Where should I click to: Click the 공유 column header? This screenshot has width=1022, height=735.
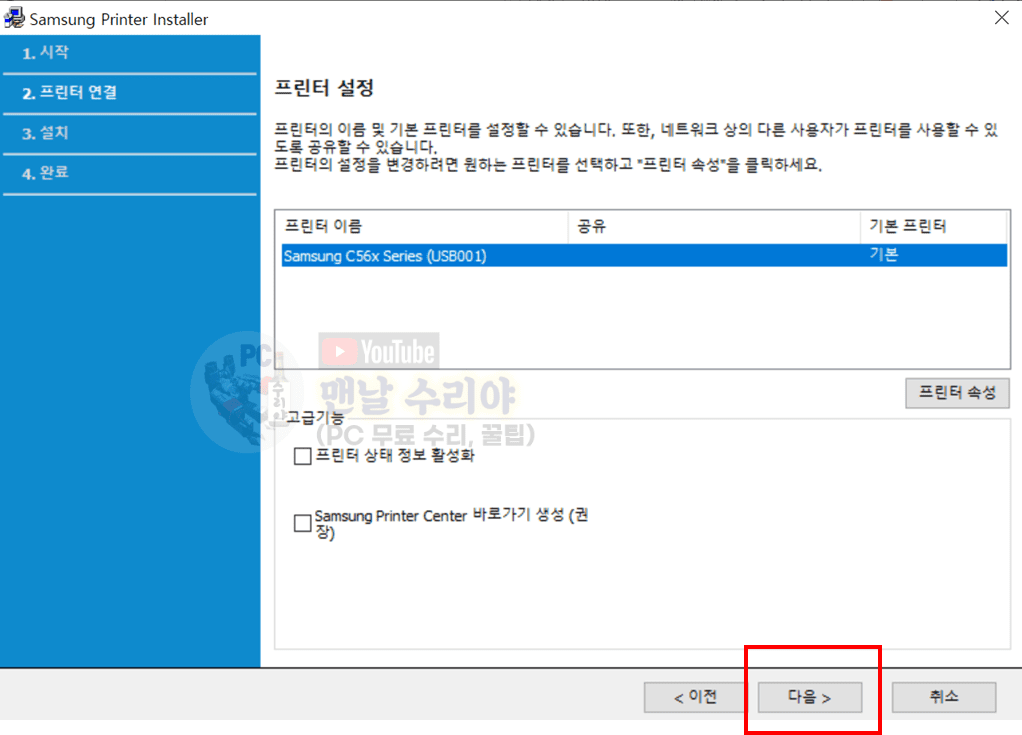pos(714,226)
